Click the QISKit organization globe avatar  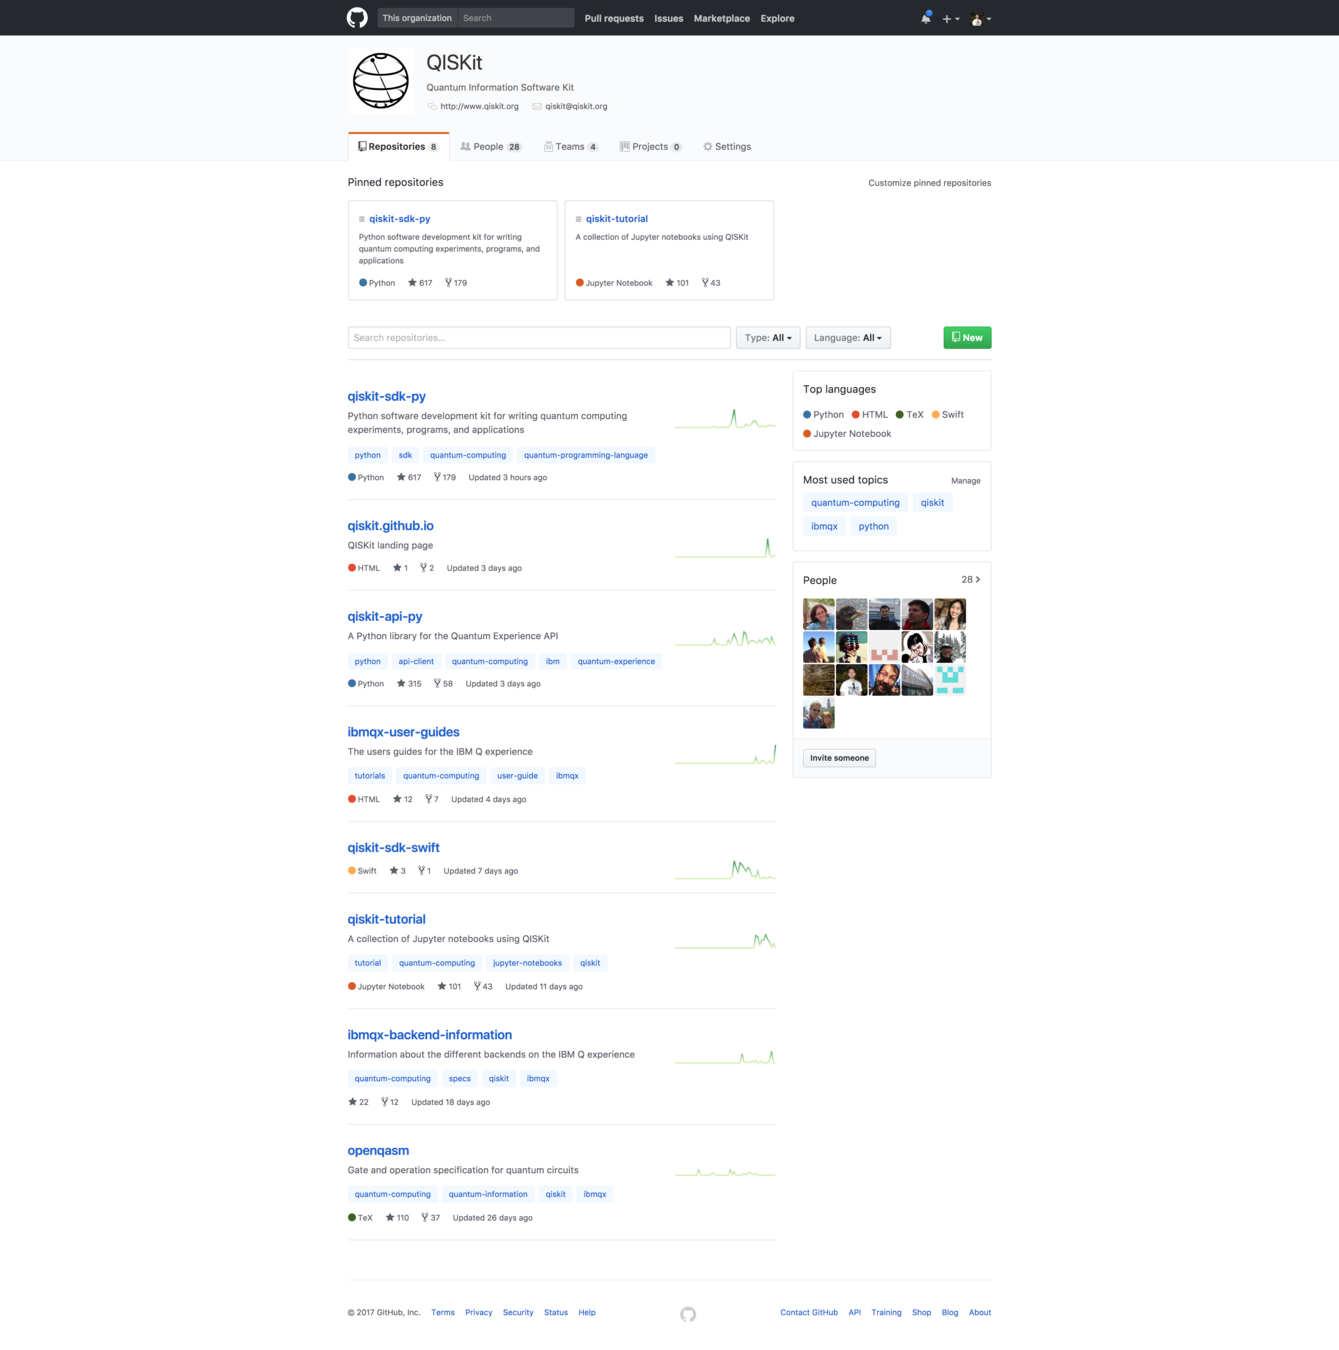click(x=380, y=81)
